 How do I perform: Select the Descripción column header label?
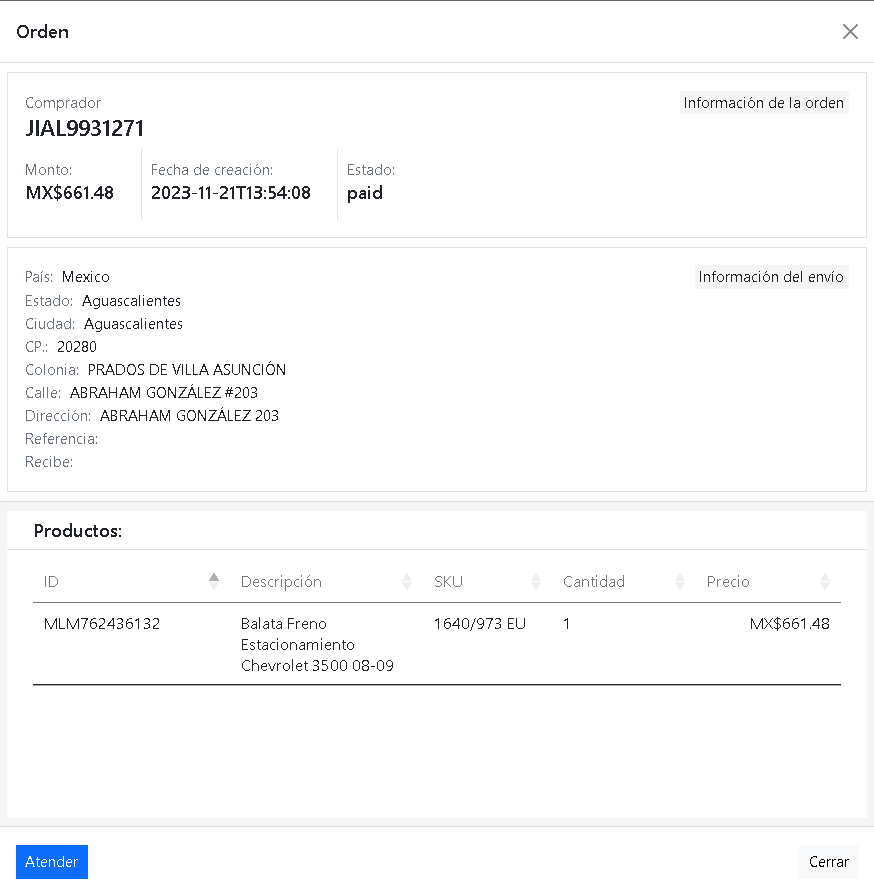coord(281,582)
